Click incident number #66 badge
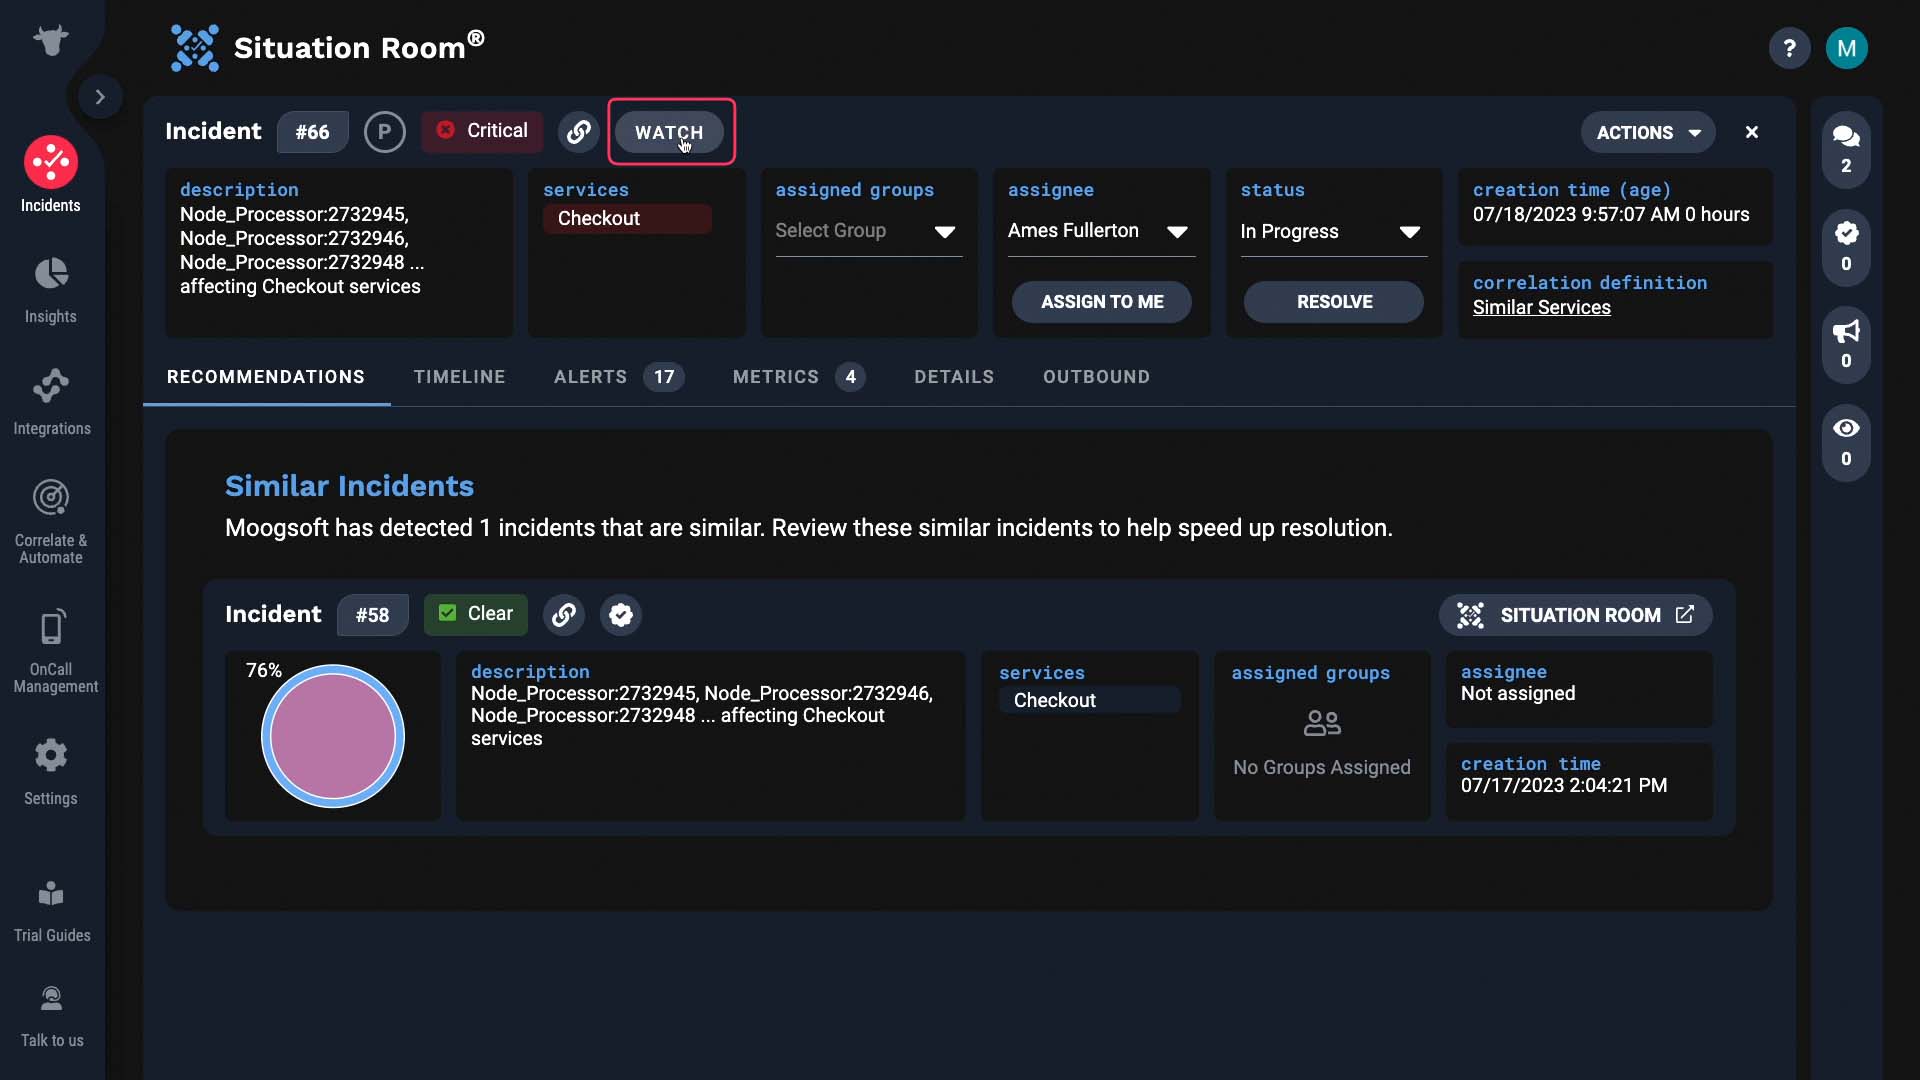 312,132
